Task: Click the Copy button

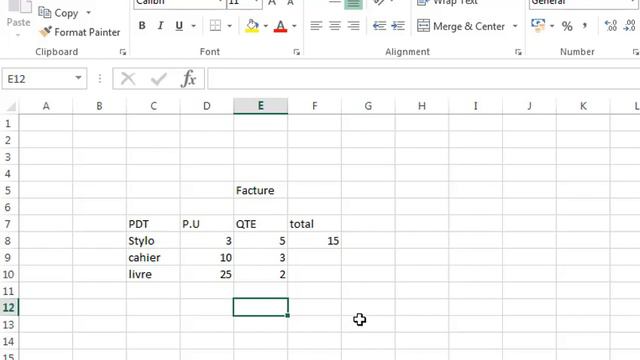Action: coord(58,13)
